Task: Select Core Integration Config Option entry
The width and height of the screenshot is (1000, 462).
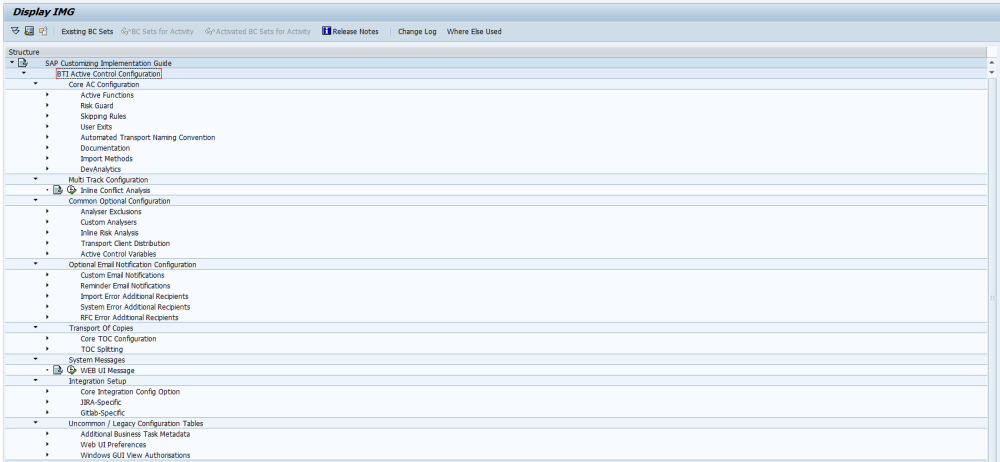Action: point(130,392)
